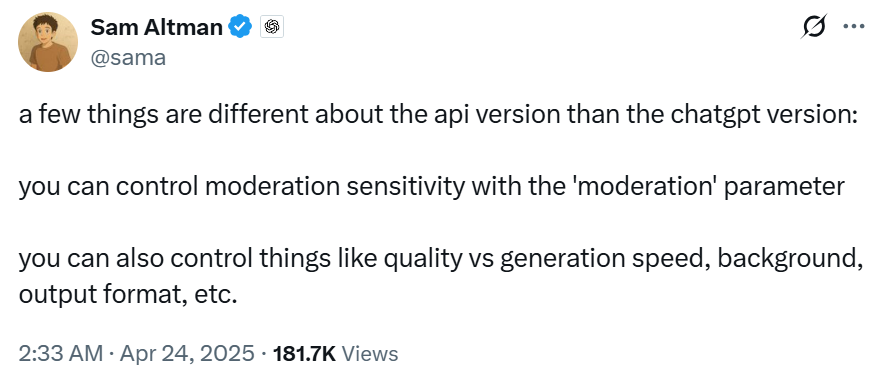
Task: Click the Sam Altman display name
Action: pos(157,27)
